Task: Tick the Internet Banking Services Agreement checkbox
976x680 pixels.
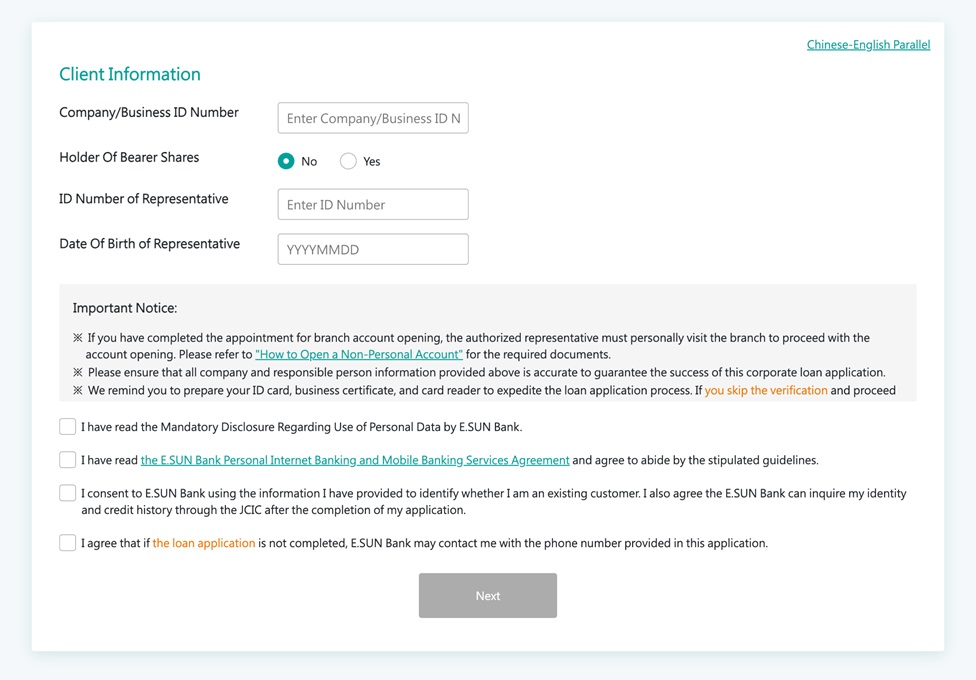Action: pyautogui.click(x=68, y=460)
